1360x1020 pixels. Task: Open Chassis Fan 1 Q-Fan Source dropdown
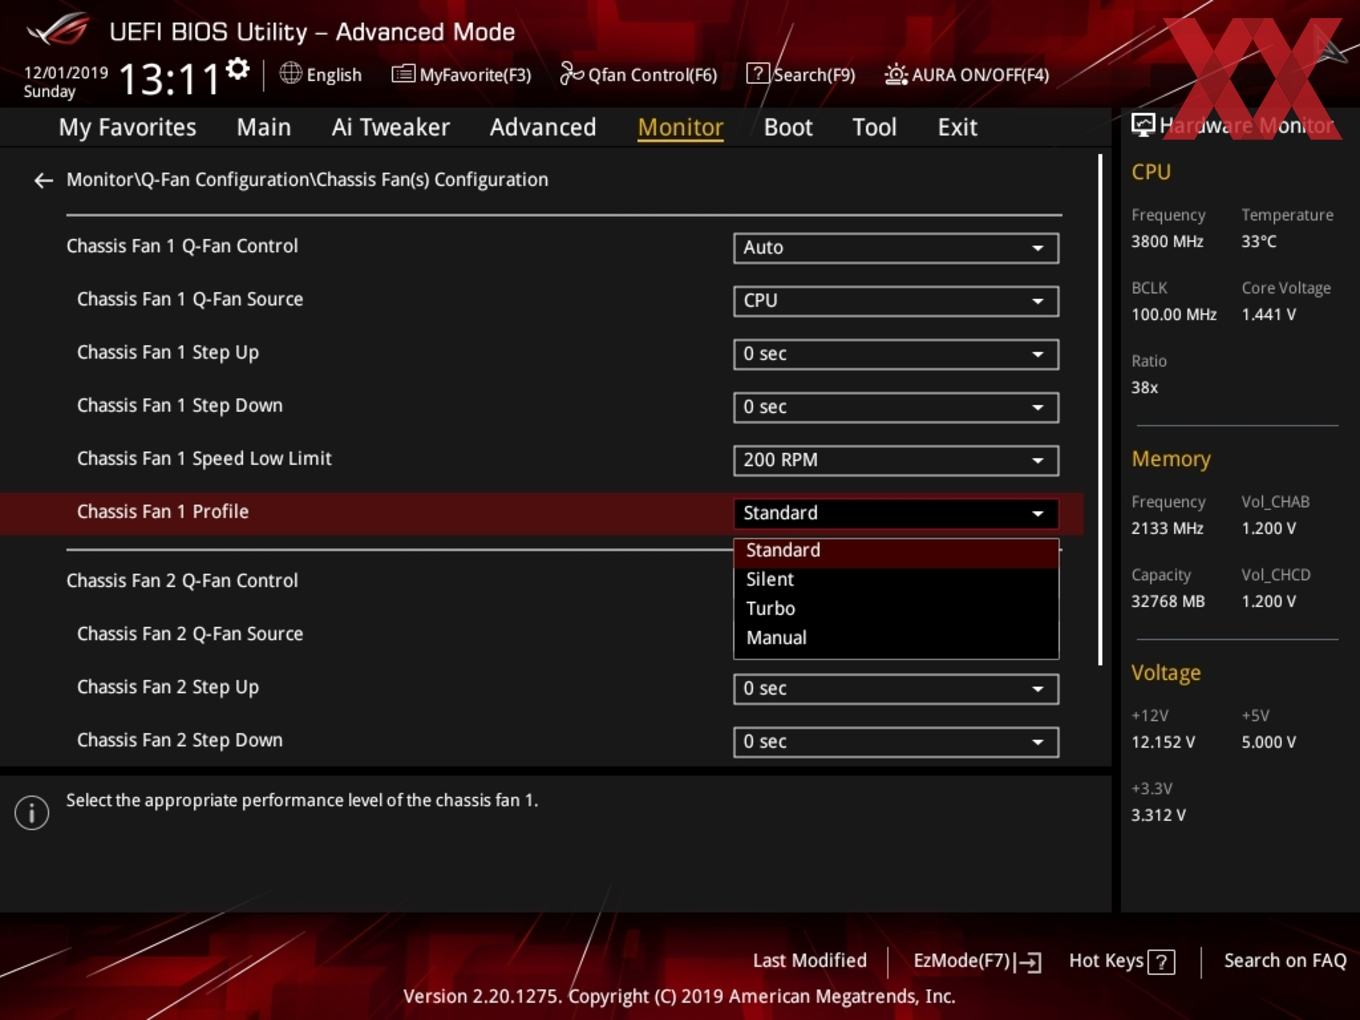(x=896, y=301)
